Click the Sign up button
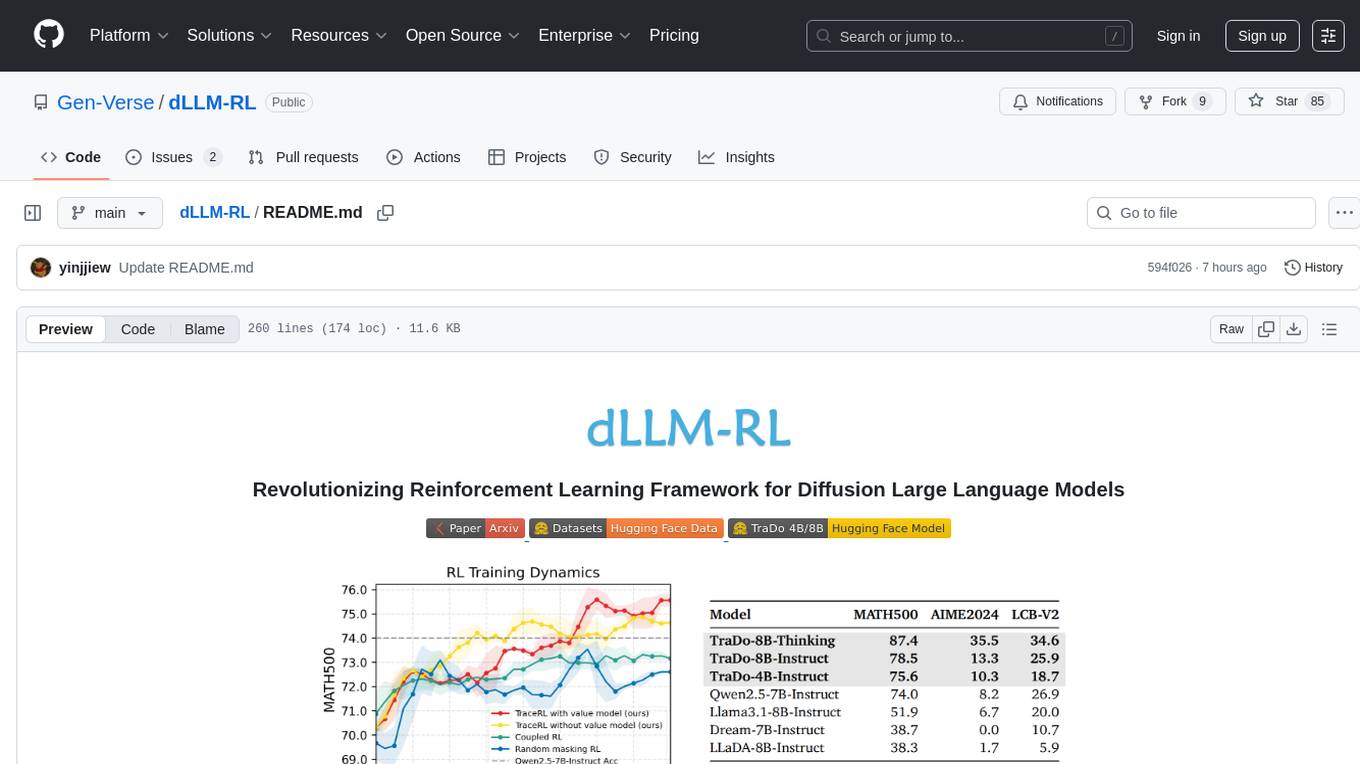The width and height of the screenshot is (1360, 764). (1262, 36)
